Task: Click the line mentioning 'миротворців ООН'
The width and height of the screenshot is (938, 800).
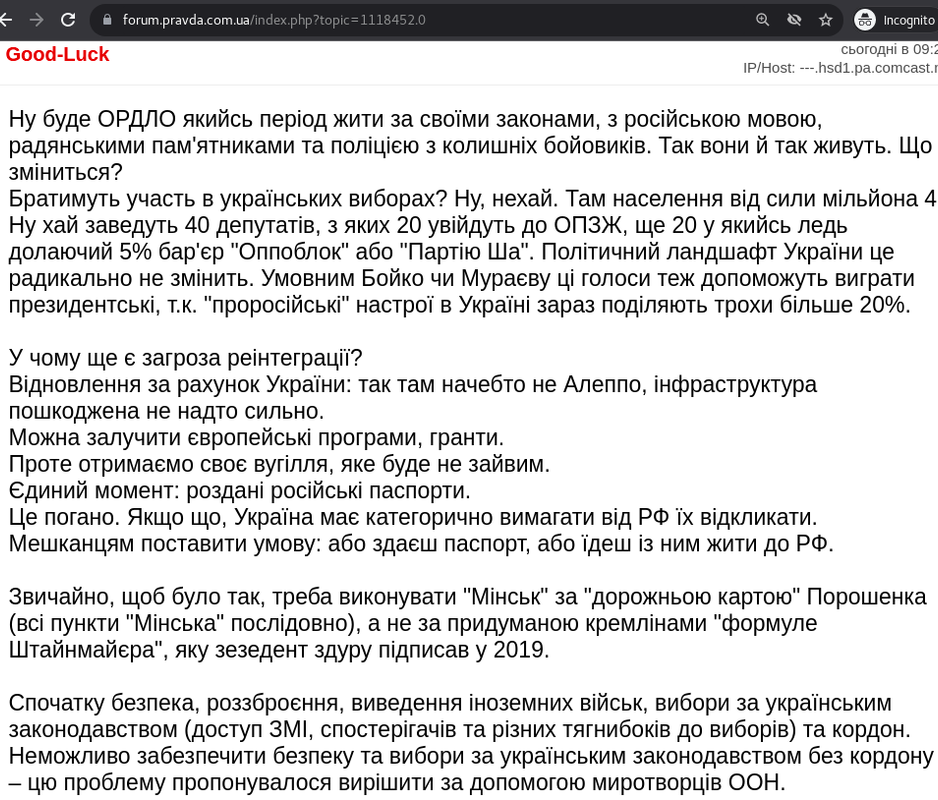Action: pyautogui.click(x=397, y=783)
